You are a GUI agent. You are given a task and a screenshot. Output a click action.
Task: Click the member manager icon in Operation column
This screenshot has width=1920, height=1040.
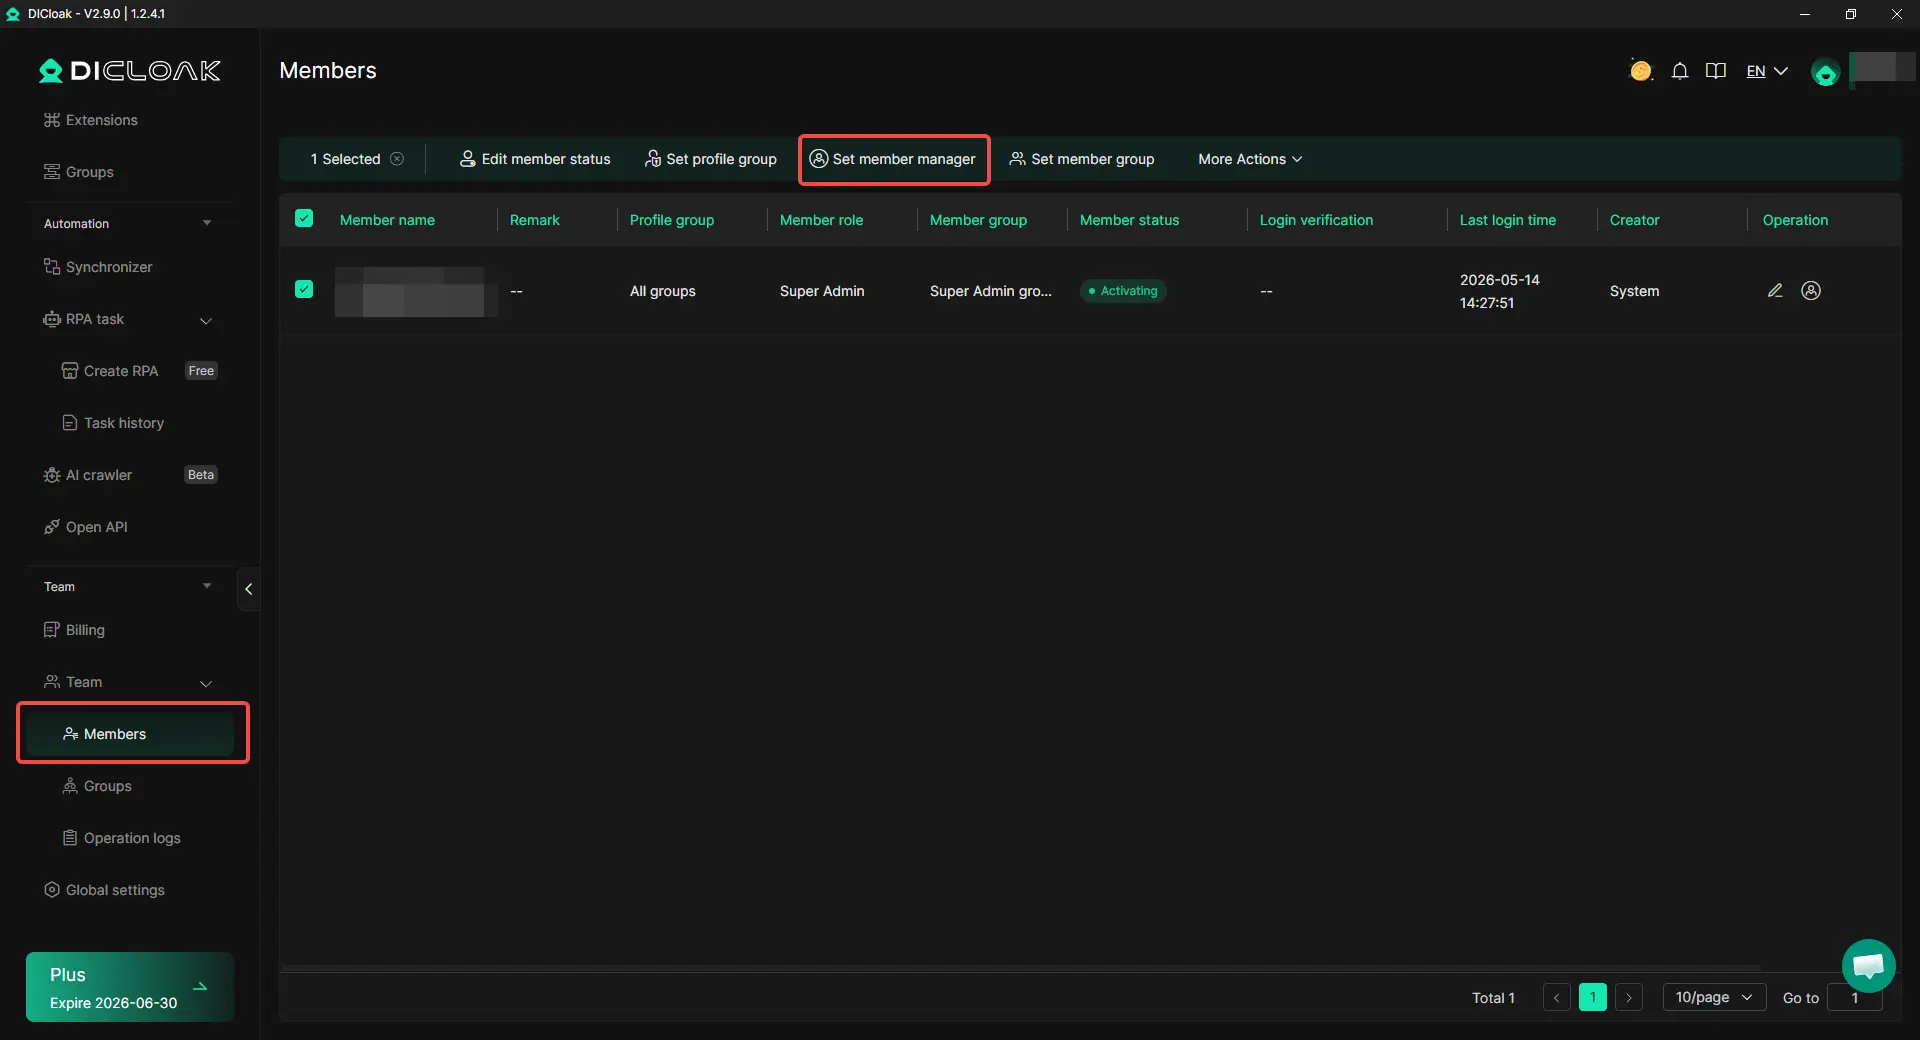tap(1811, 291)
